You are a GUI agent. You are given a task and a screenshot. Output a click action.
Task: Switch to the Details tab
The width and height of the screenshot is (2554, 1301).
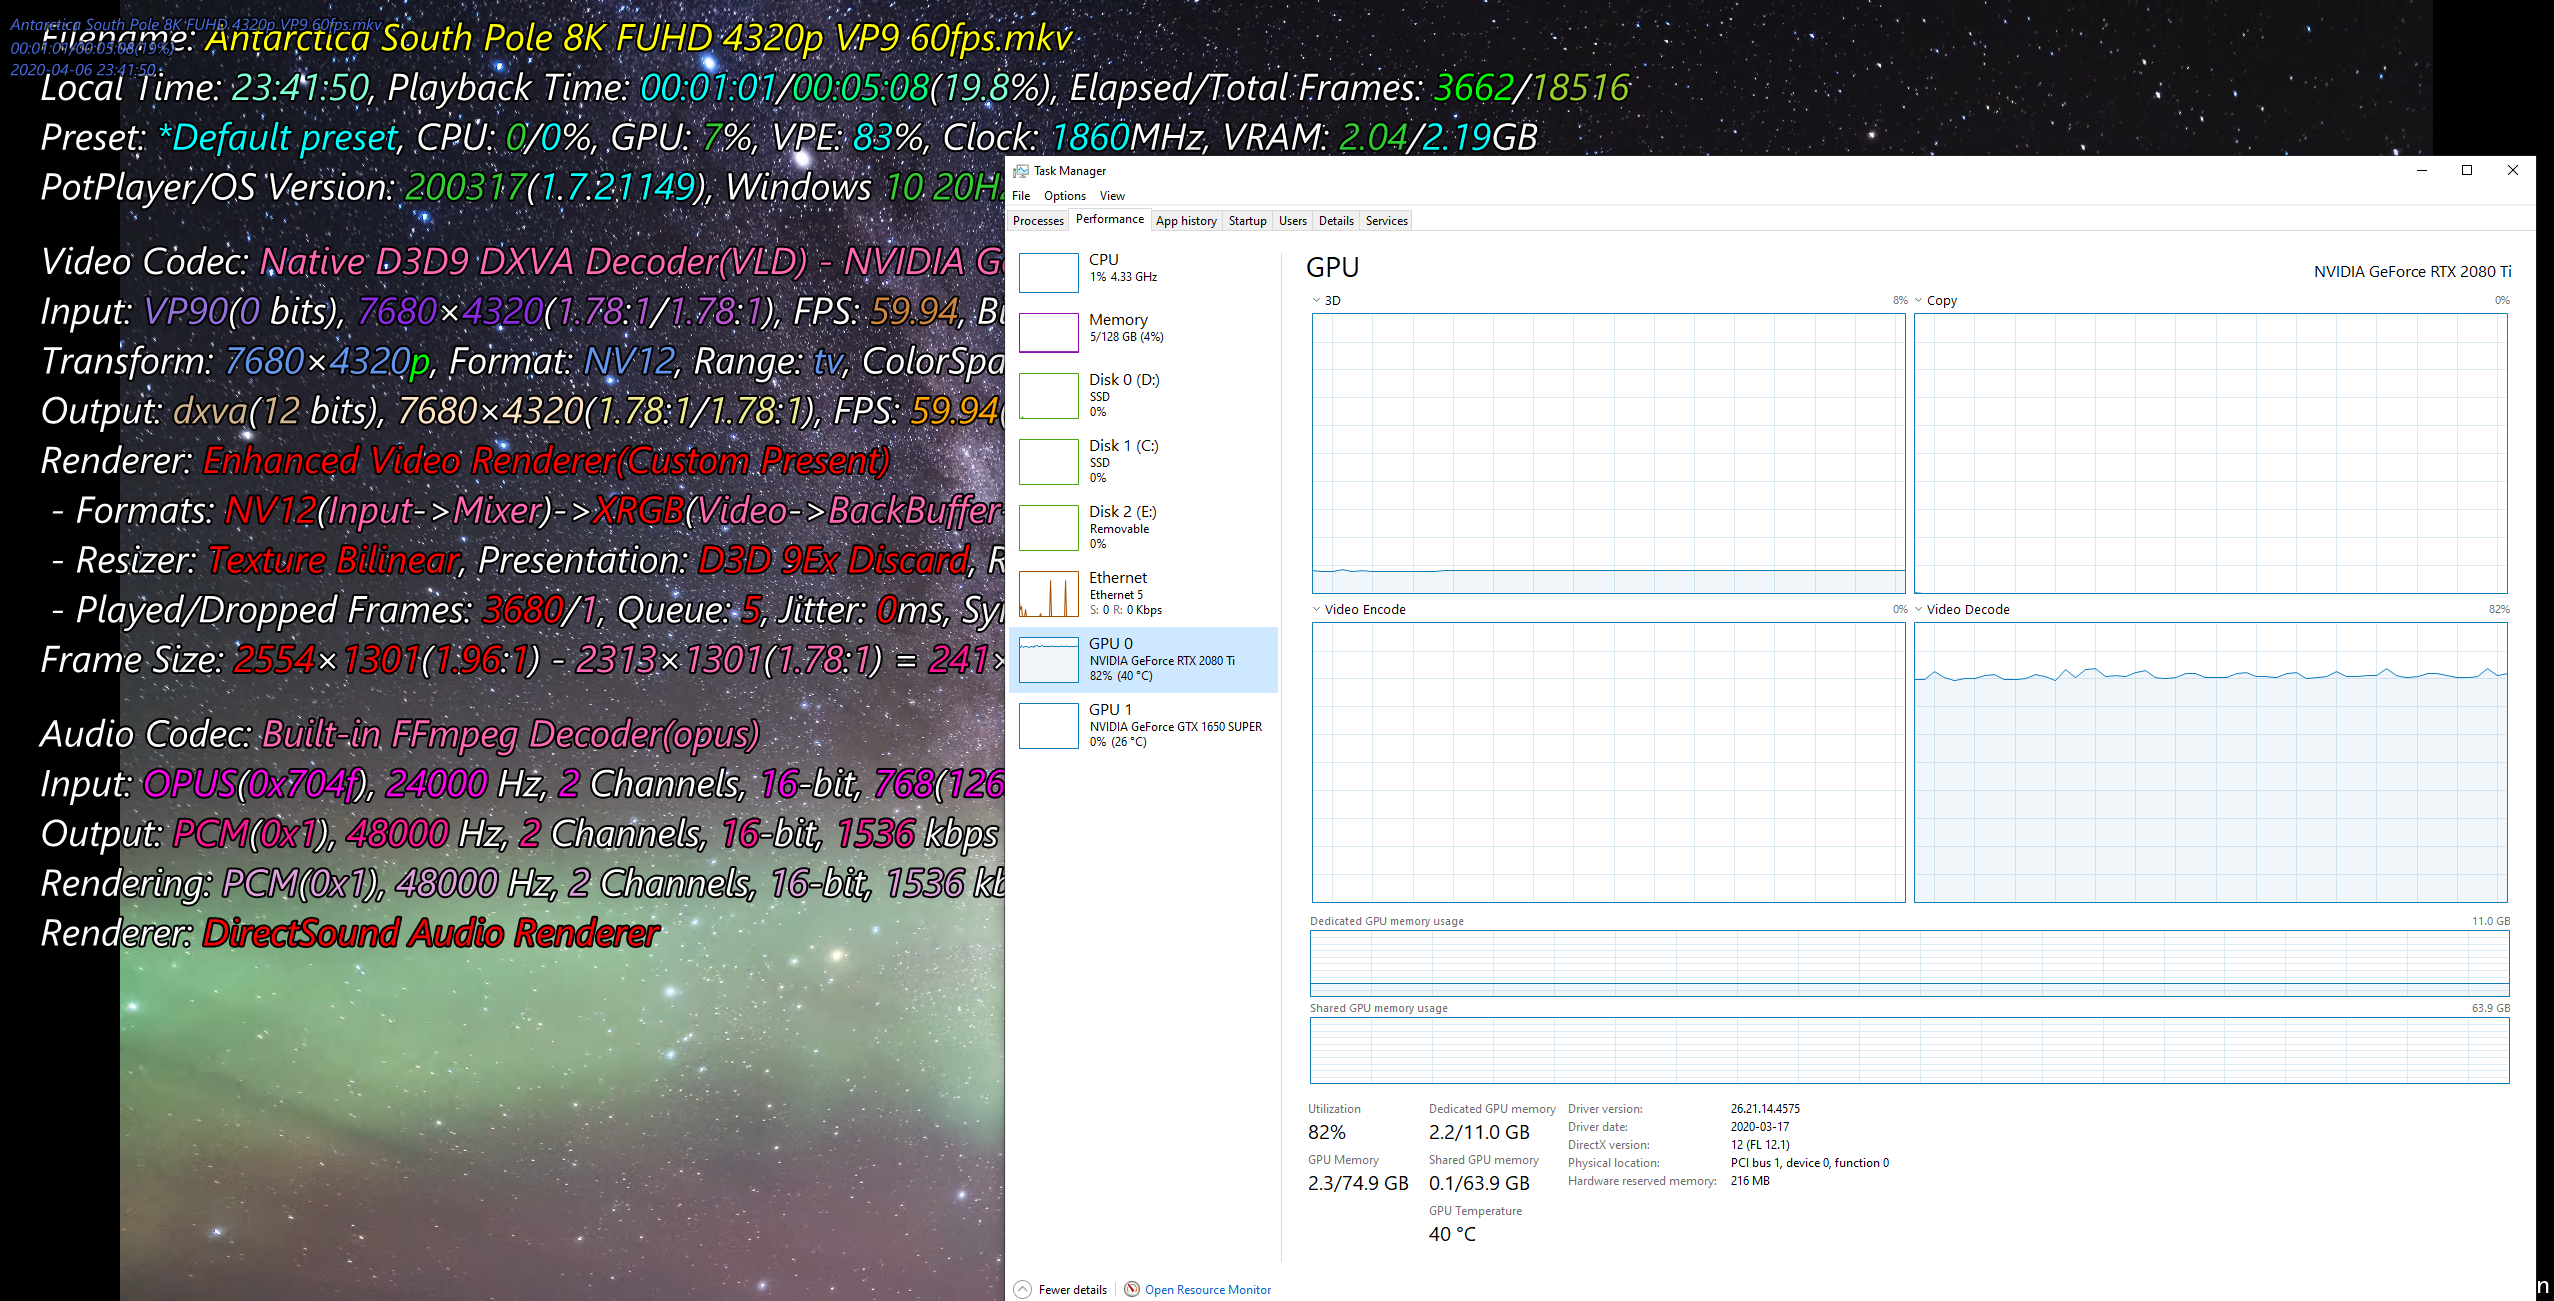pyautogui.click(x=1336, y=221)
